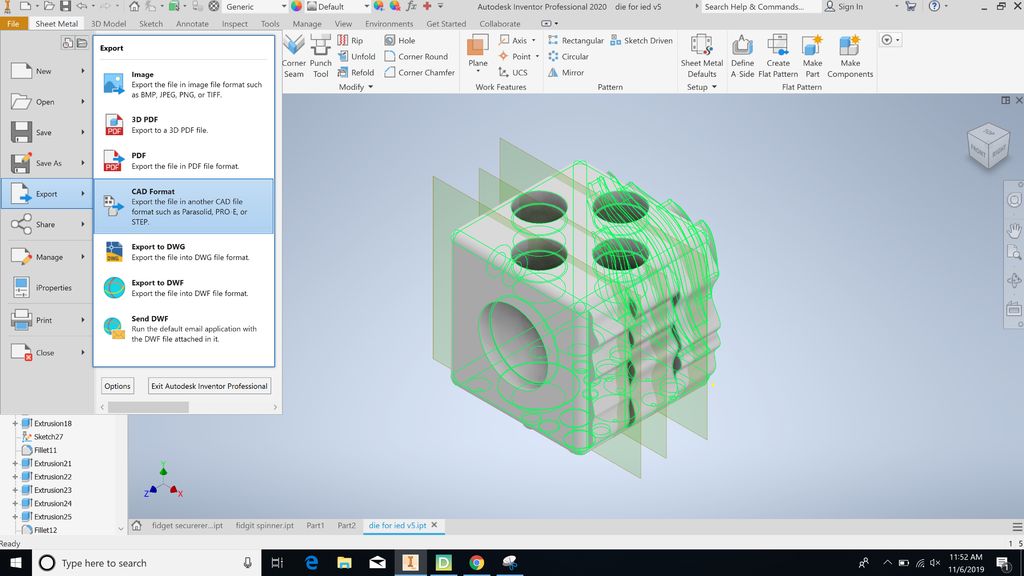
Task: Open the Manage menu entry
Action: 47,257
